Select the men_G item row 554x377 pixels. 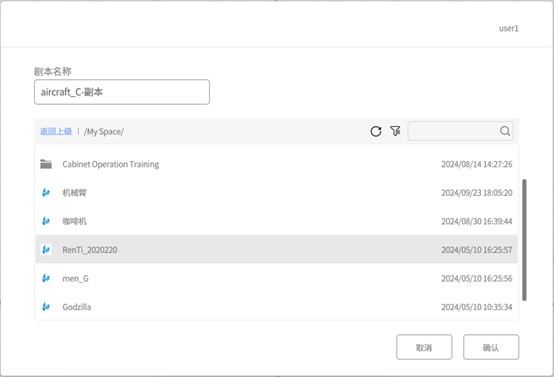276,278
